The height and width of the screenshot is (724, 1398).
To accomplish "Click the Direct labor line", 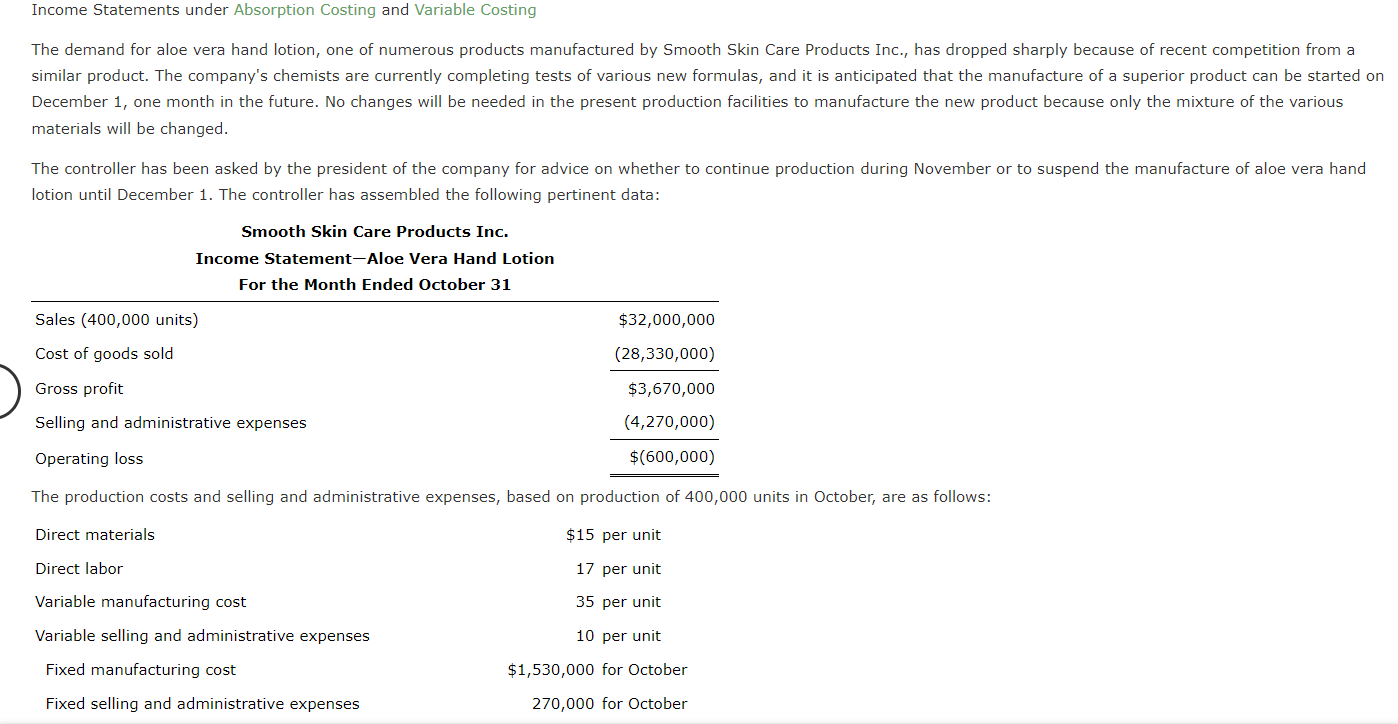I will (x=79, y=568).
